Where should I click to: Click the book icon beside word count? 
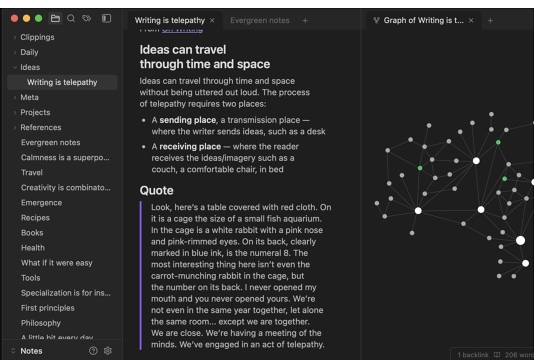pyautogui.click(x=497, y=355)
